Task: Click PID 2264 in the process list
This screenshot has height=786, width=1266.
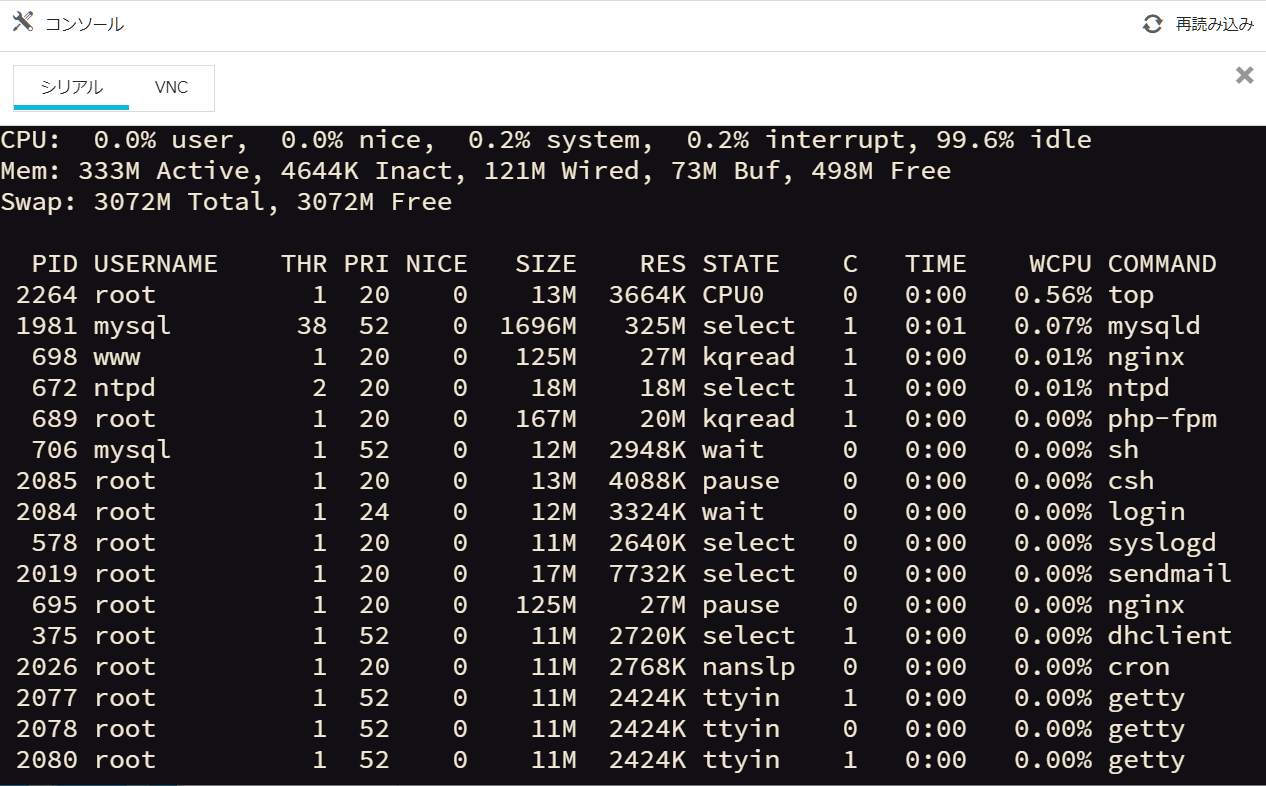Action: (x=47, y=295)
